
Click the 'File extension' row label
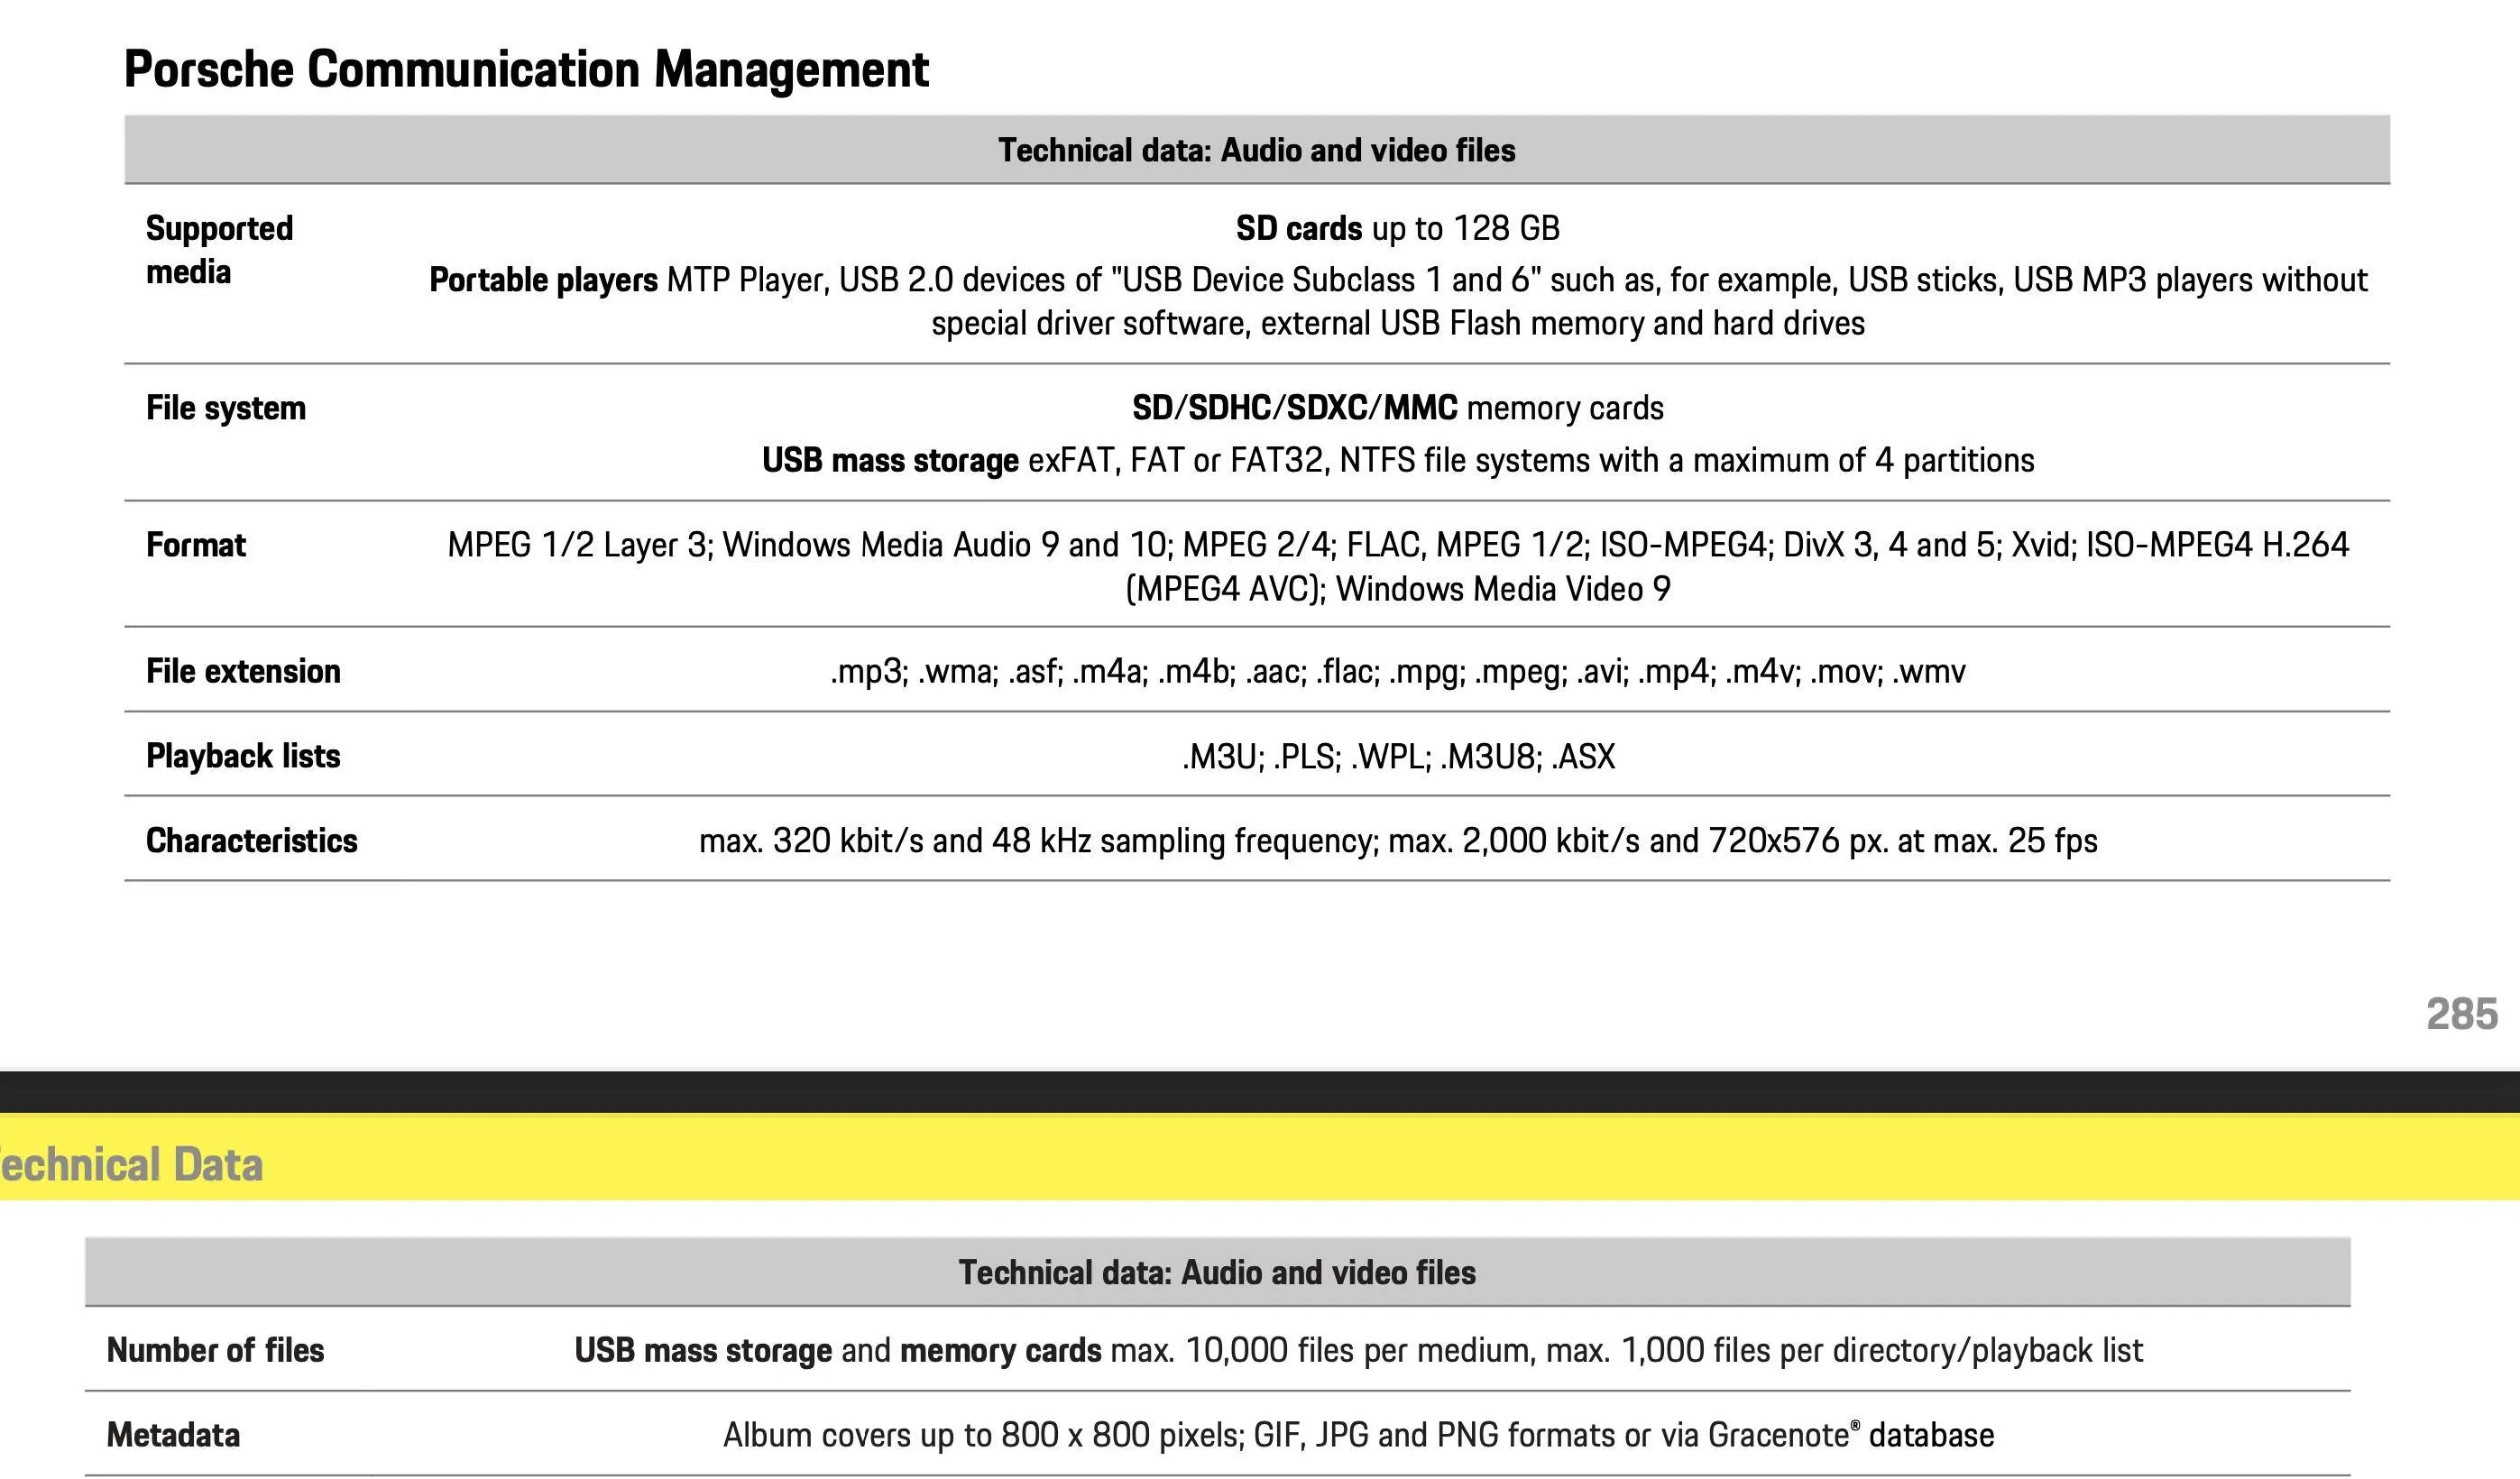(243, 671)
